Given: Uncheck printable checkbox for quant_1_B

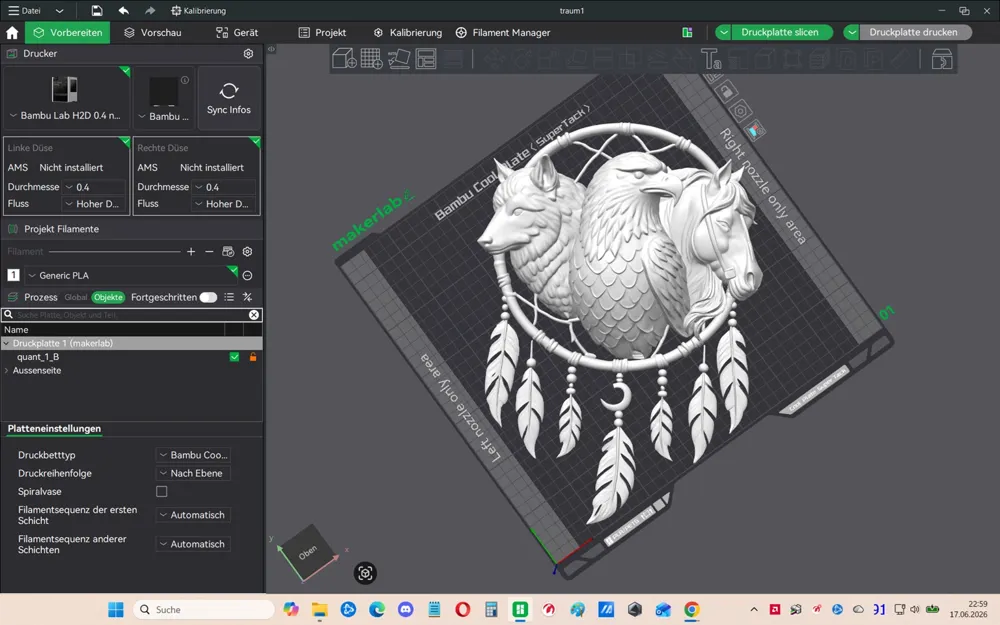Looking at the screenshot, I should click(x=235, y=357).
